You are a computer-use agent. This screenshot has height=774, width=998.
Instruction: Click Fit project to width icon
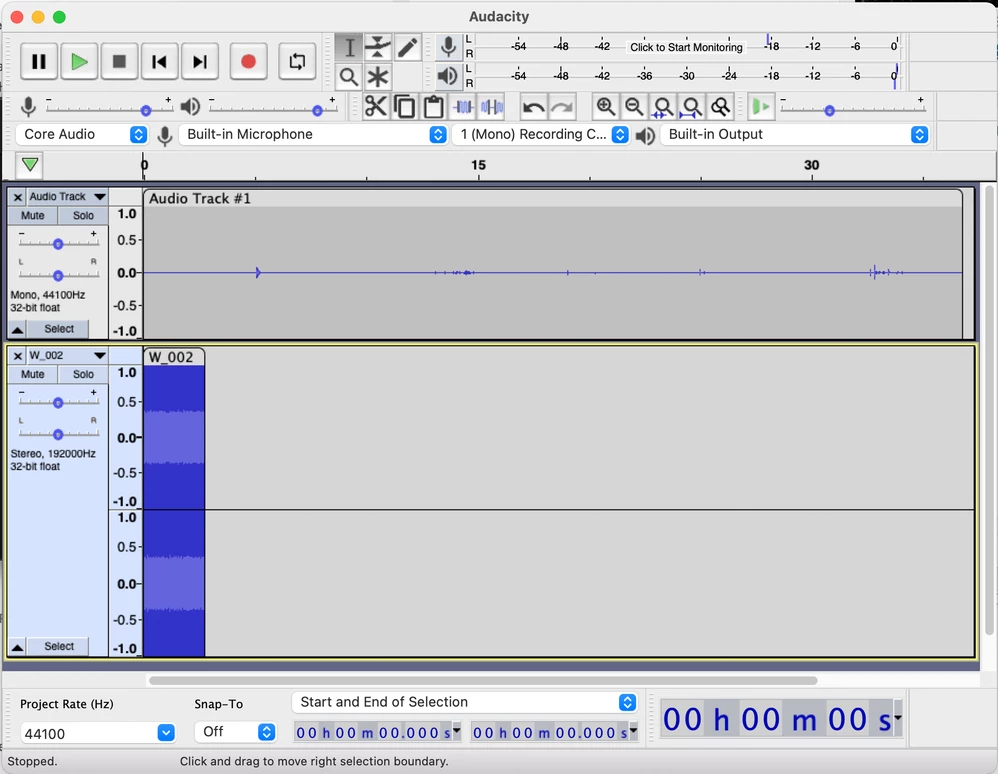pos(691,107)
